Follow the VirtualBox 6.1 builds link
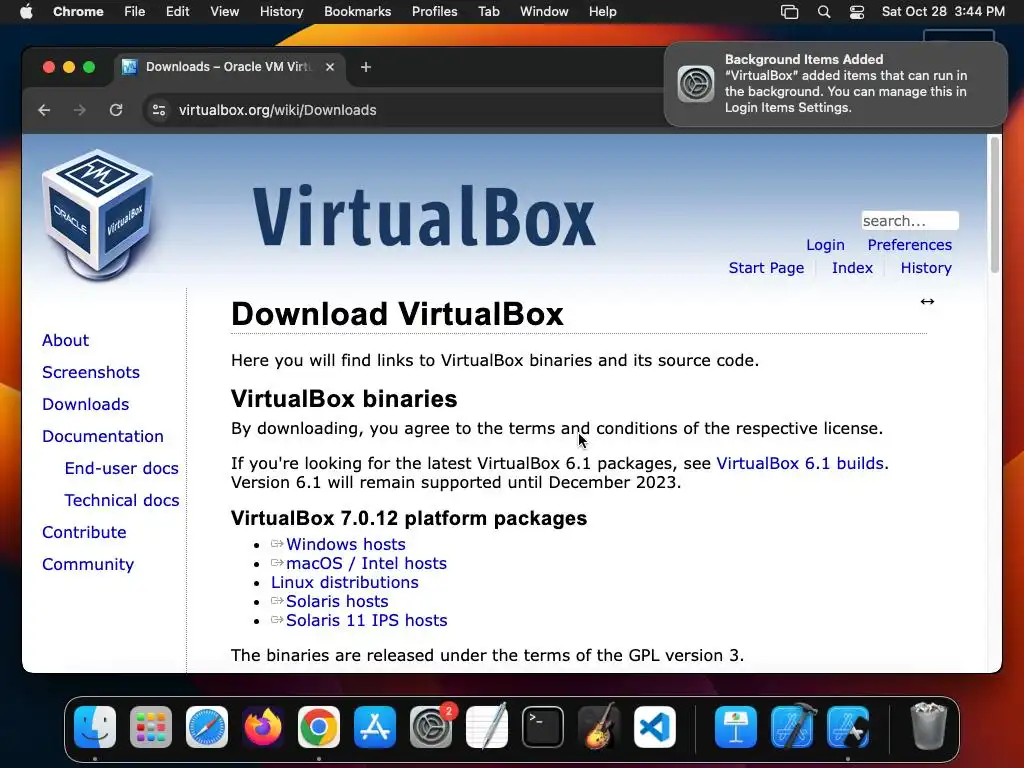The image size is (1024, 768). click(800, 463)
